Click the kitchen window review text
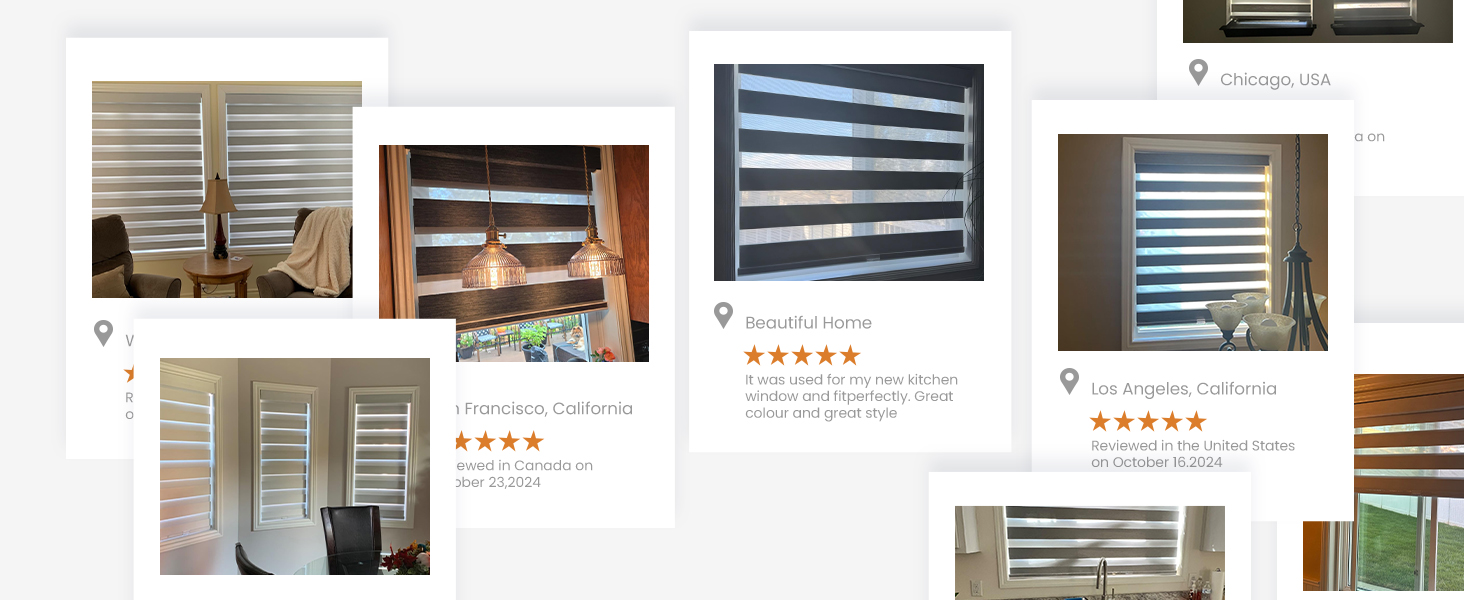 852,397
